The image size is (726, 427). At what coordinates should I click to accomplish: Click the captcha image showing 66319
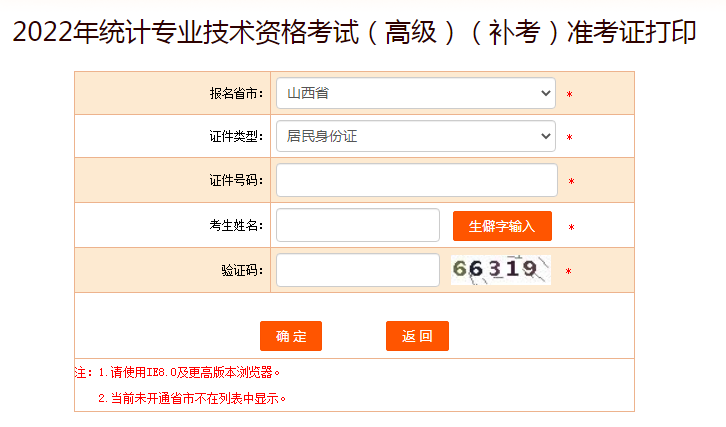[x=500, y=269]
